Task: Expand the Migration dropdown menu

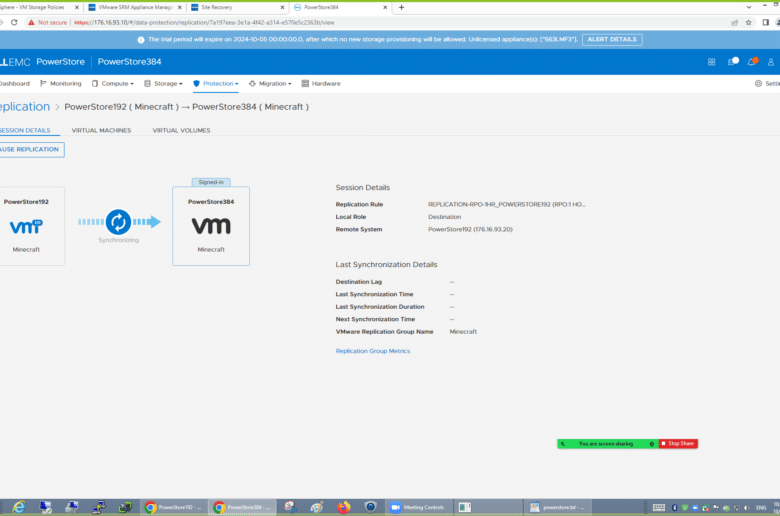Action: coord(270,84)
